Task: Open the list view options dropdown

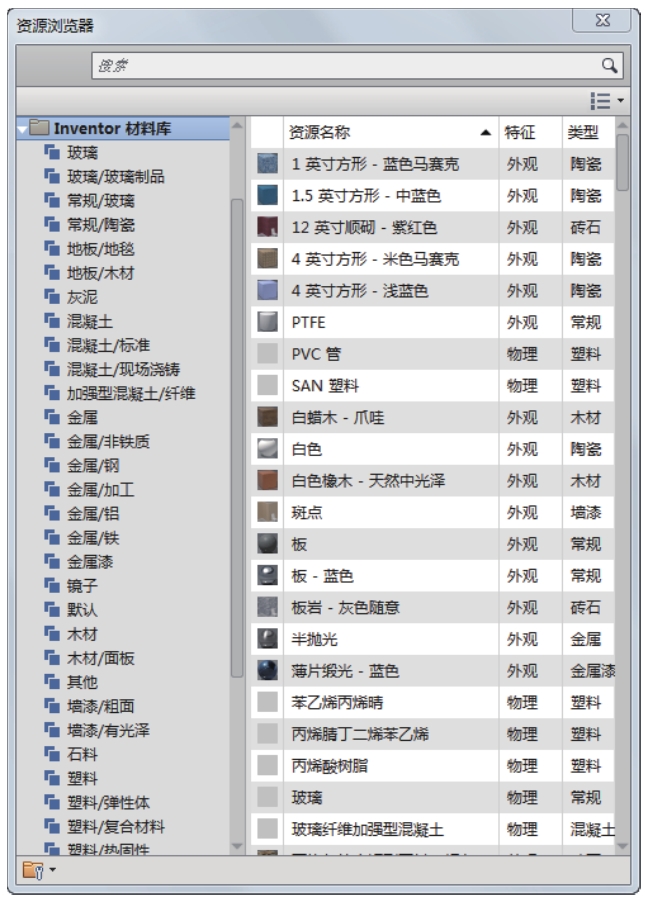Action: [607, 101]
